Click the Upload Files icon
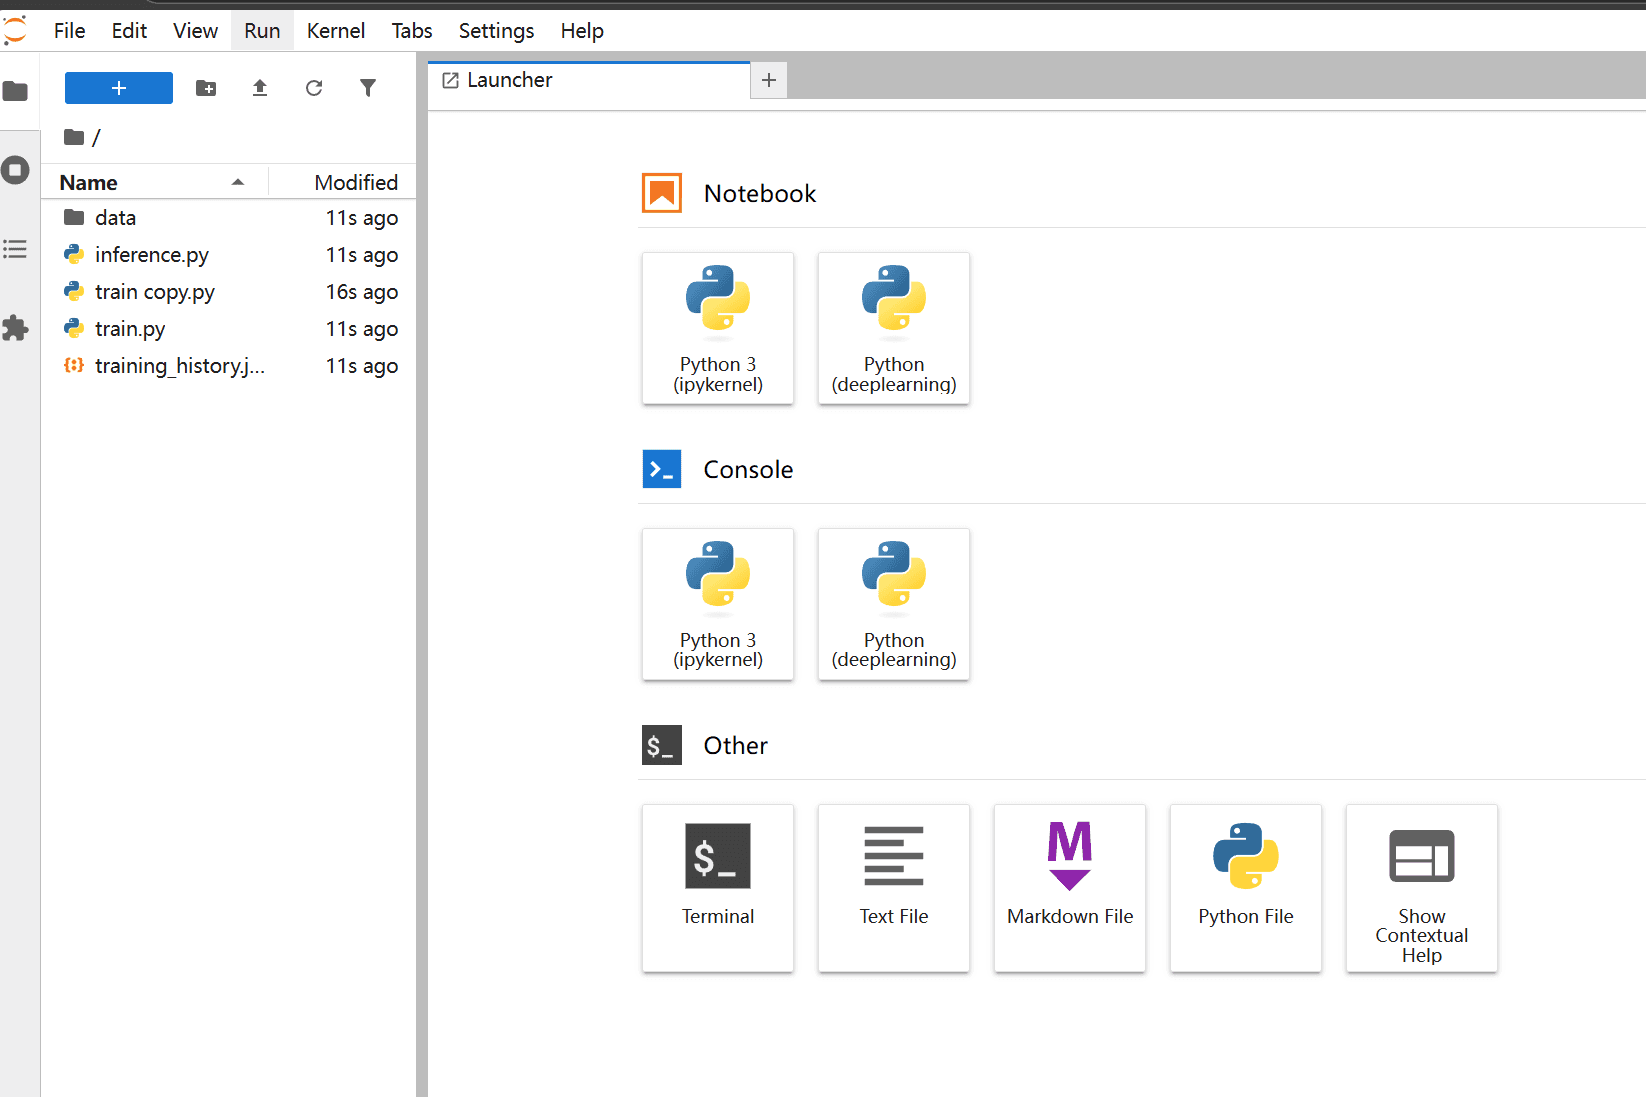The width and height of the screenshot is (1646, 1097). pos(260,88)
